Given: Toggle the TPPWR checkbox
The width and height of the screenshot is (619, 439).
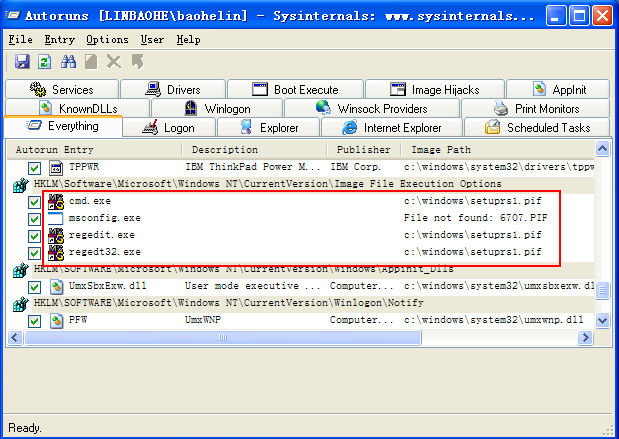Looking at the screenshot, I should click(34, 168).
